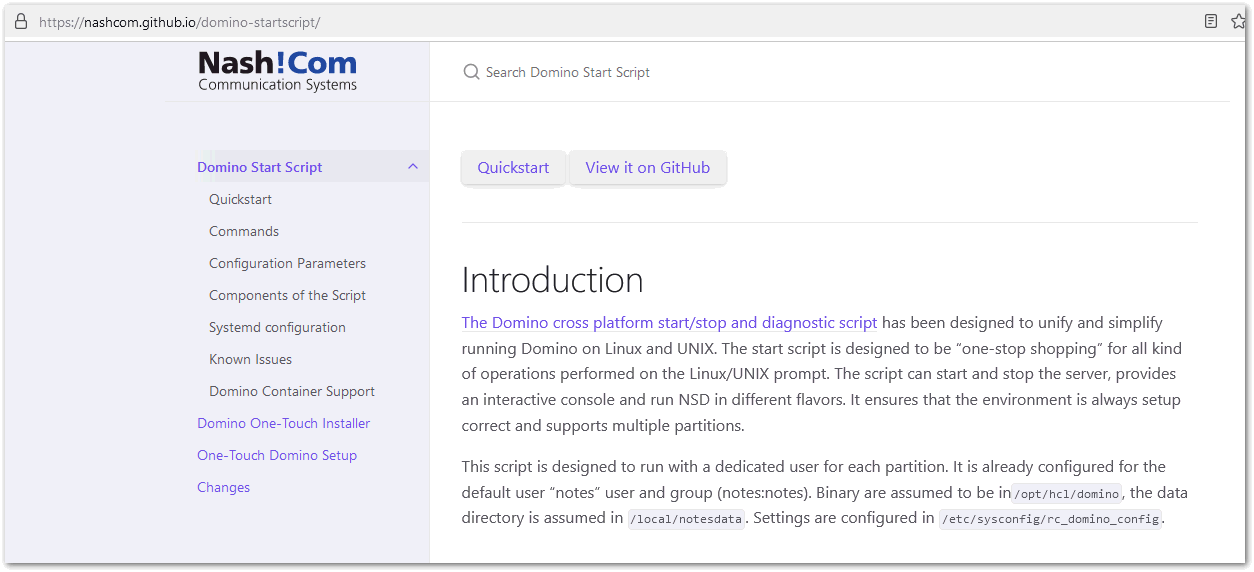Click the Quickstart button
The height and width of the screenshot is (572, 1254).
pyautogui.click(x=513, y=168)
